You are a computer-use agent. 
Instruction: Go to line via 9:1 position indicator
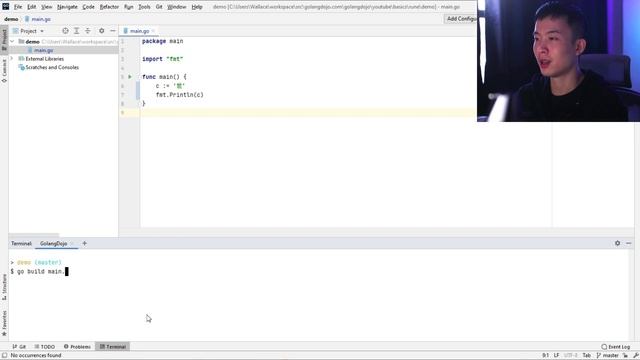[545, 356]
